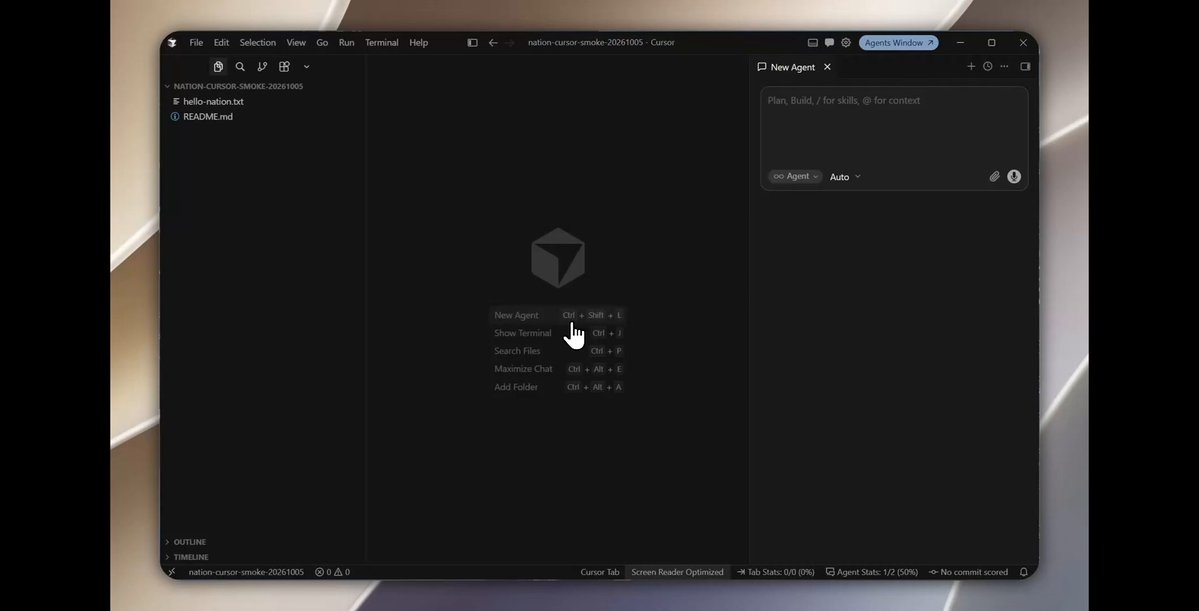Expand the OUTLINE section
The height and width of the screenshot is (611, 1199).
point(189,542)
